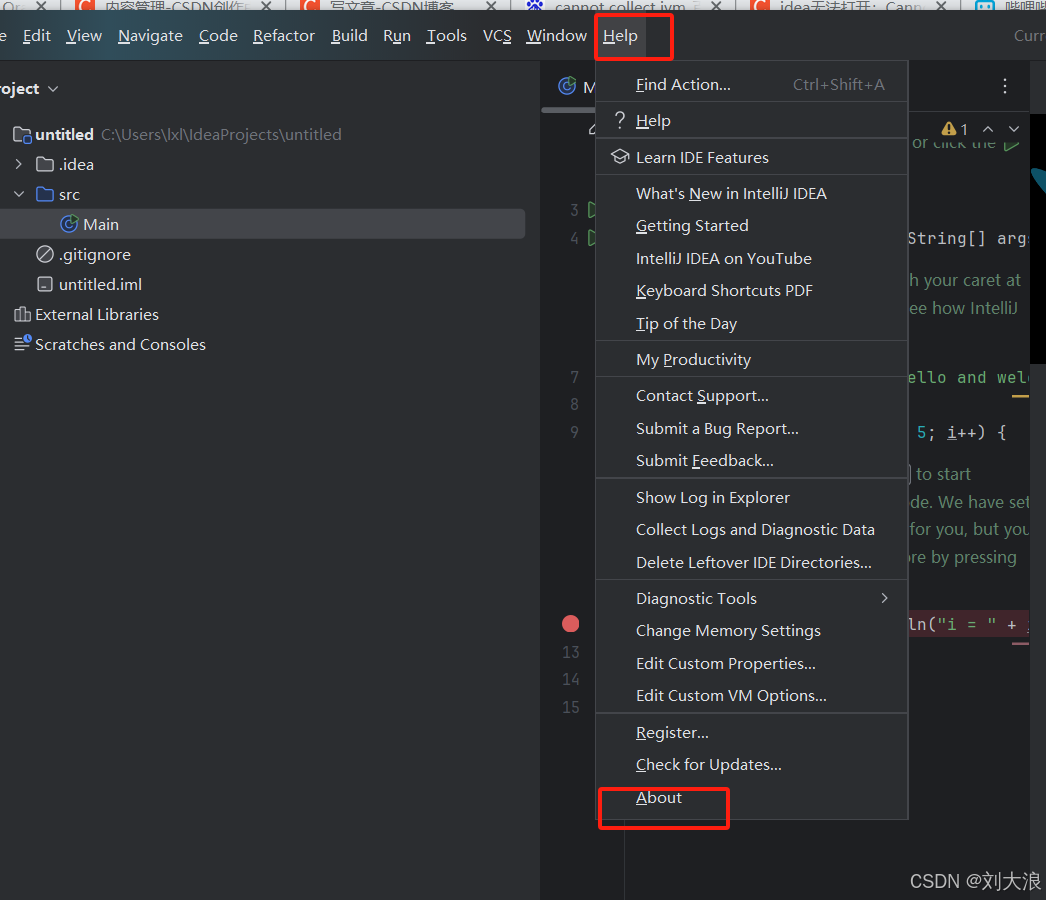Open the Help menu in menu bar
The height and width of the screenshot is (900, 1046).
(x=620, y=36)
